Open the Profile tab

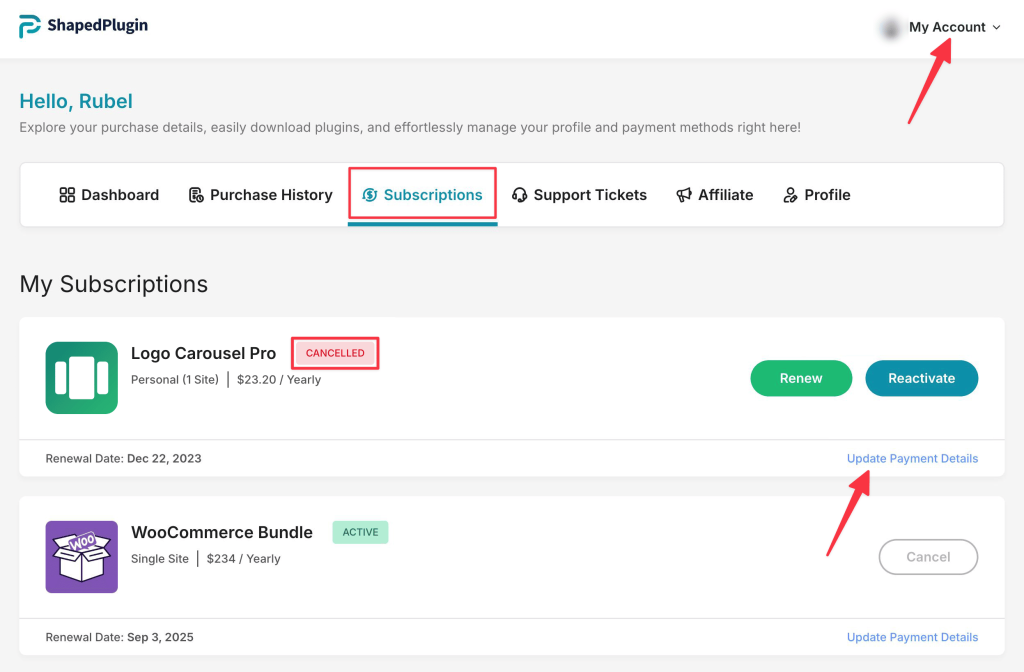[827, 195]
